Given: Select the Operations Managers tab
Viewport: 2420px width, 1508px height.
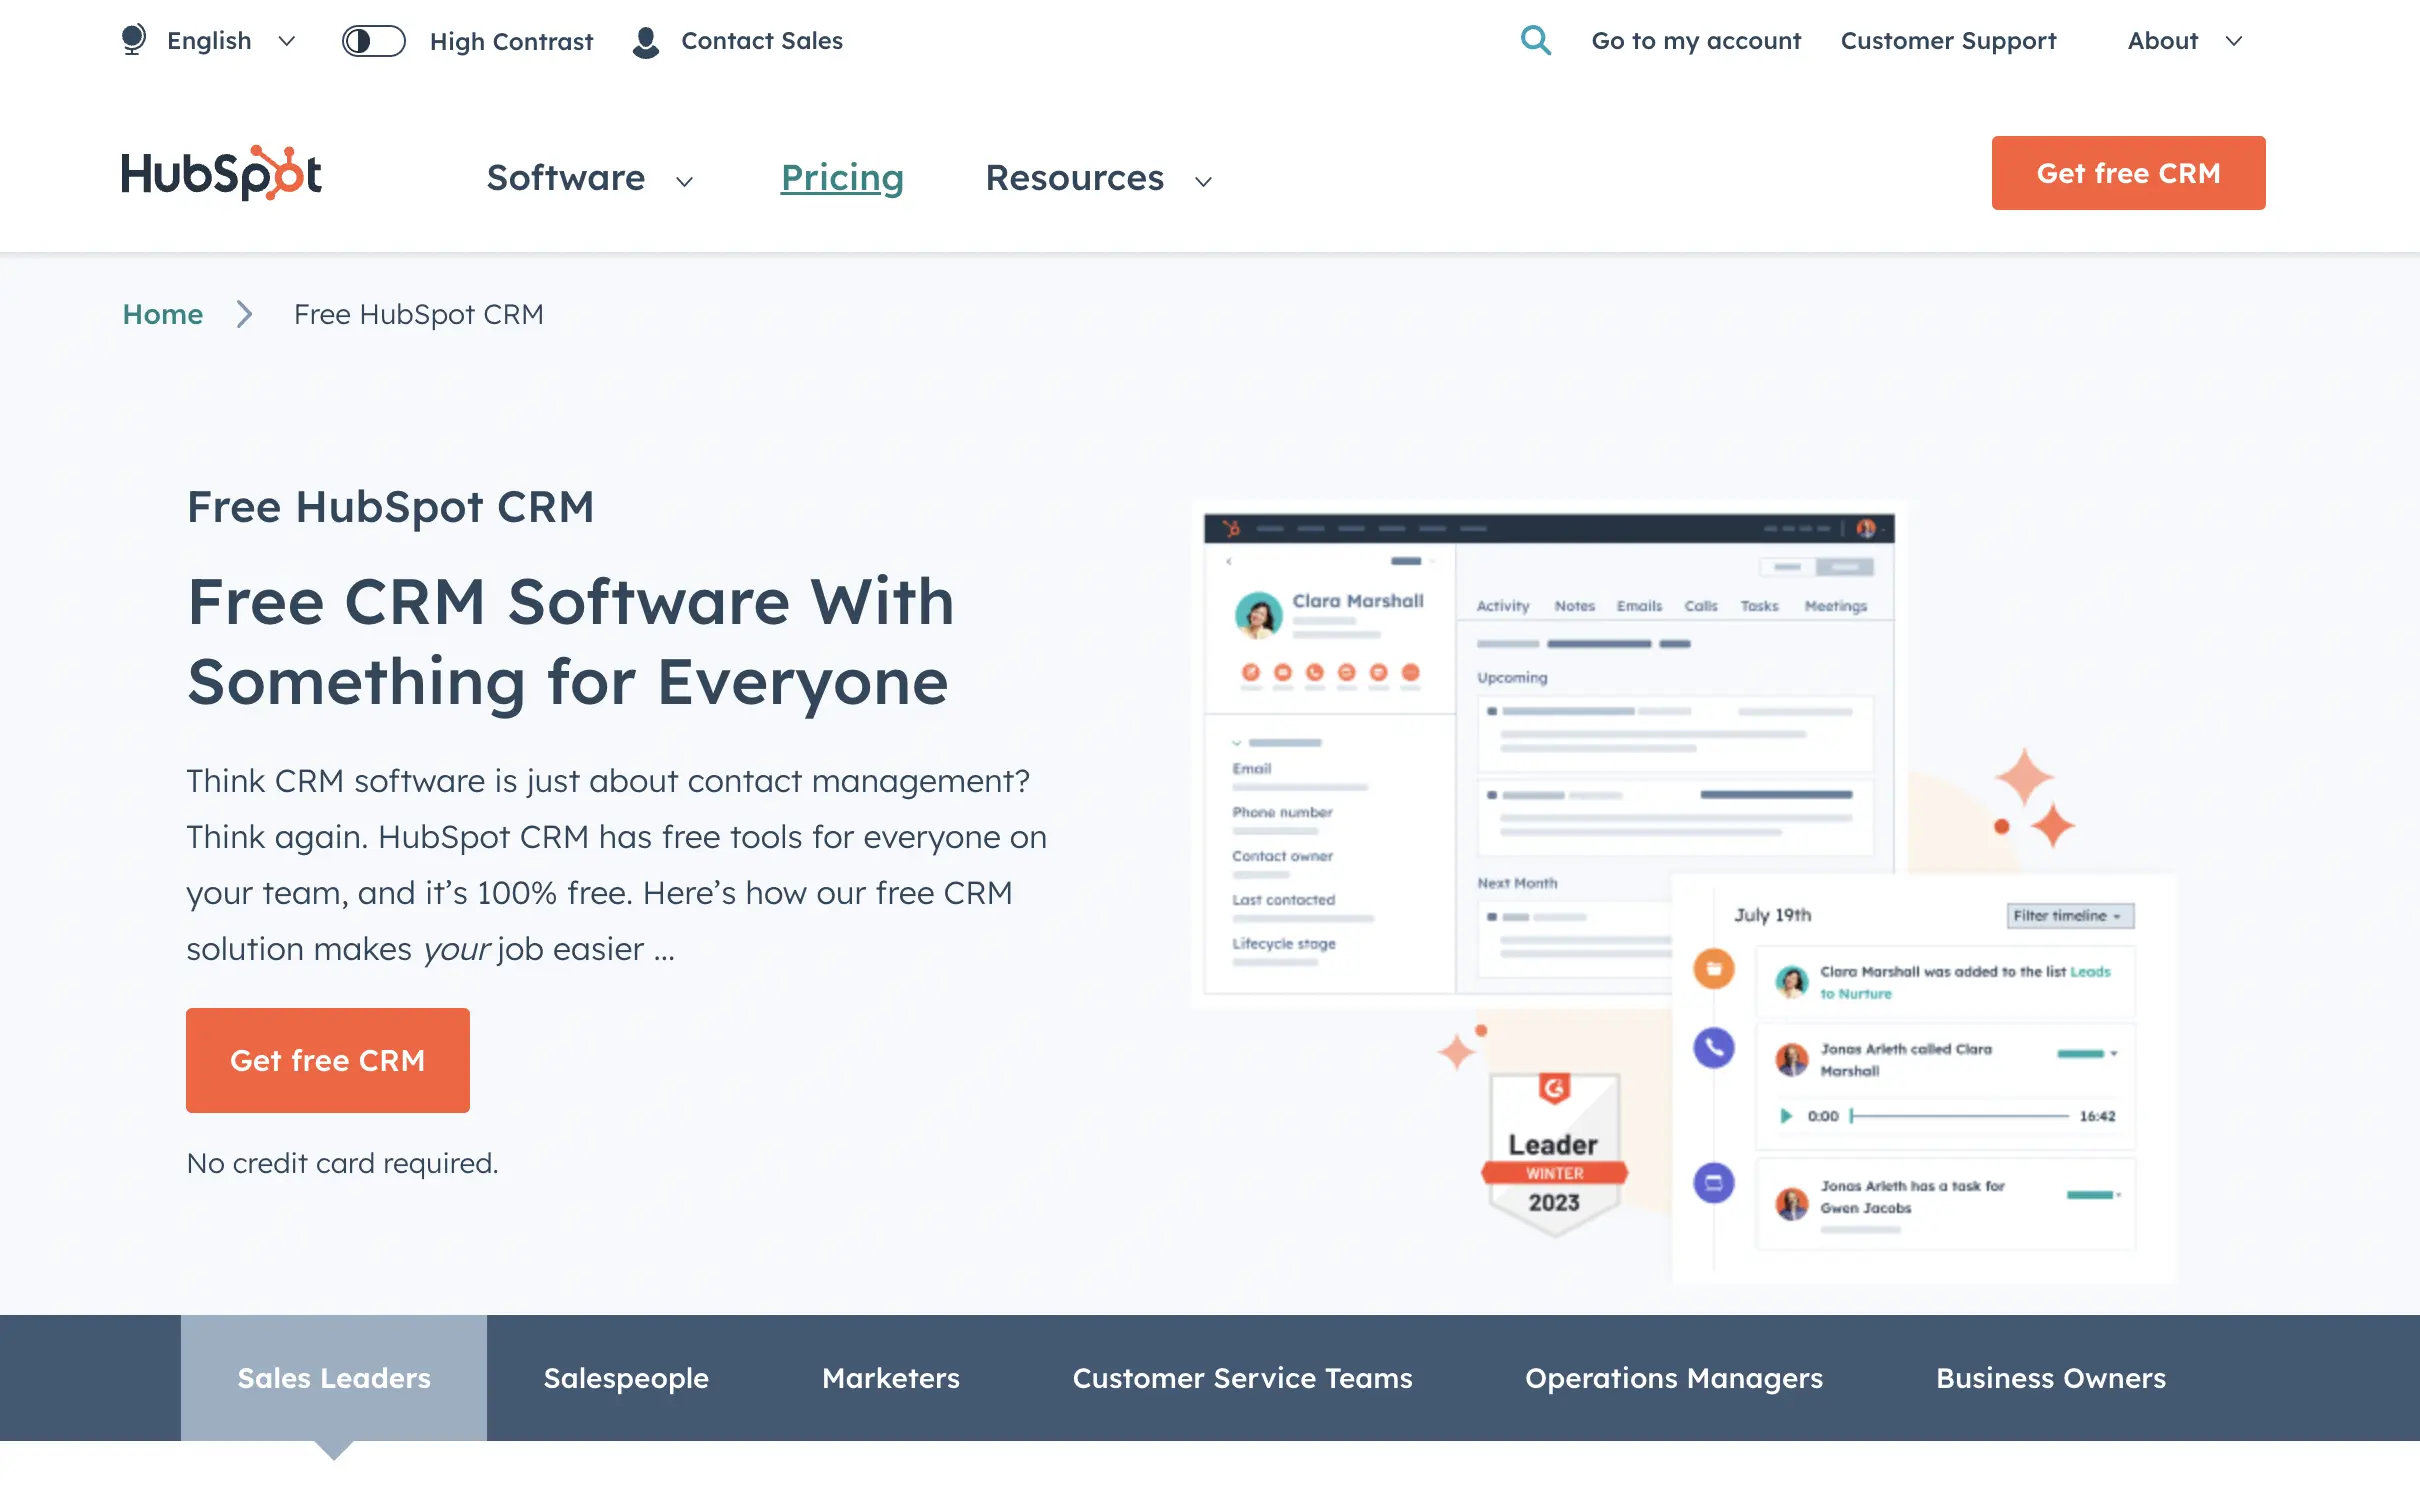Looking at the screenshot, I should tap(1674, 1378).
